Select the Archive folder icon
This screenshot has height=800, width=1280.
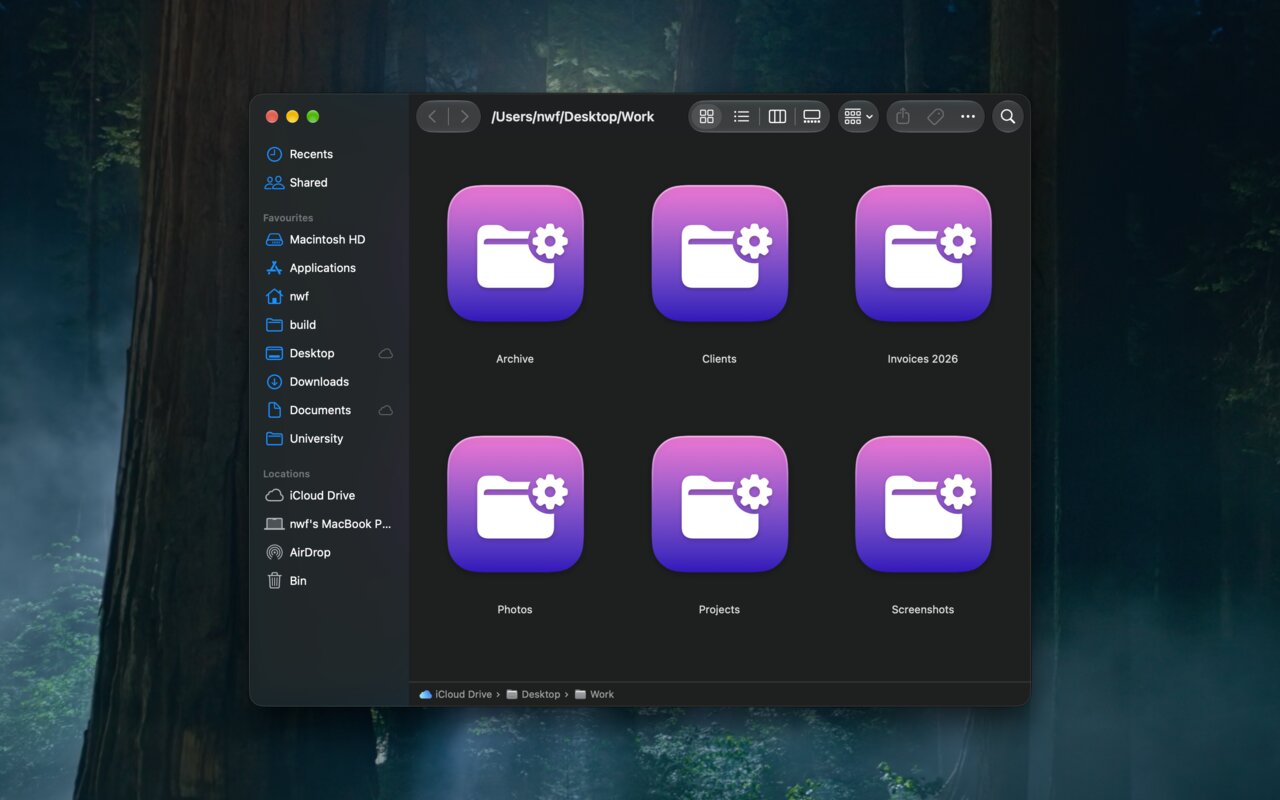[515, 253]
